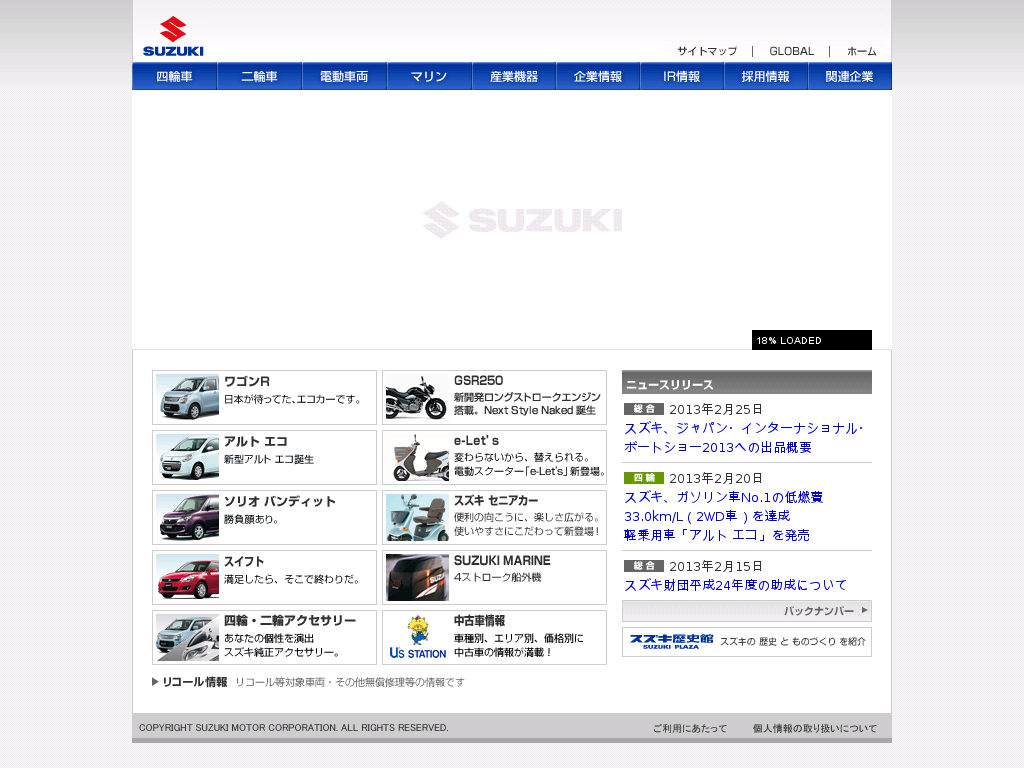Click the ワゴンR car thumbnail
The image size is (1024, 768).
coord(187,397)
